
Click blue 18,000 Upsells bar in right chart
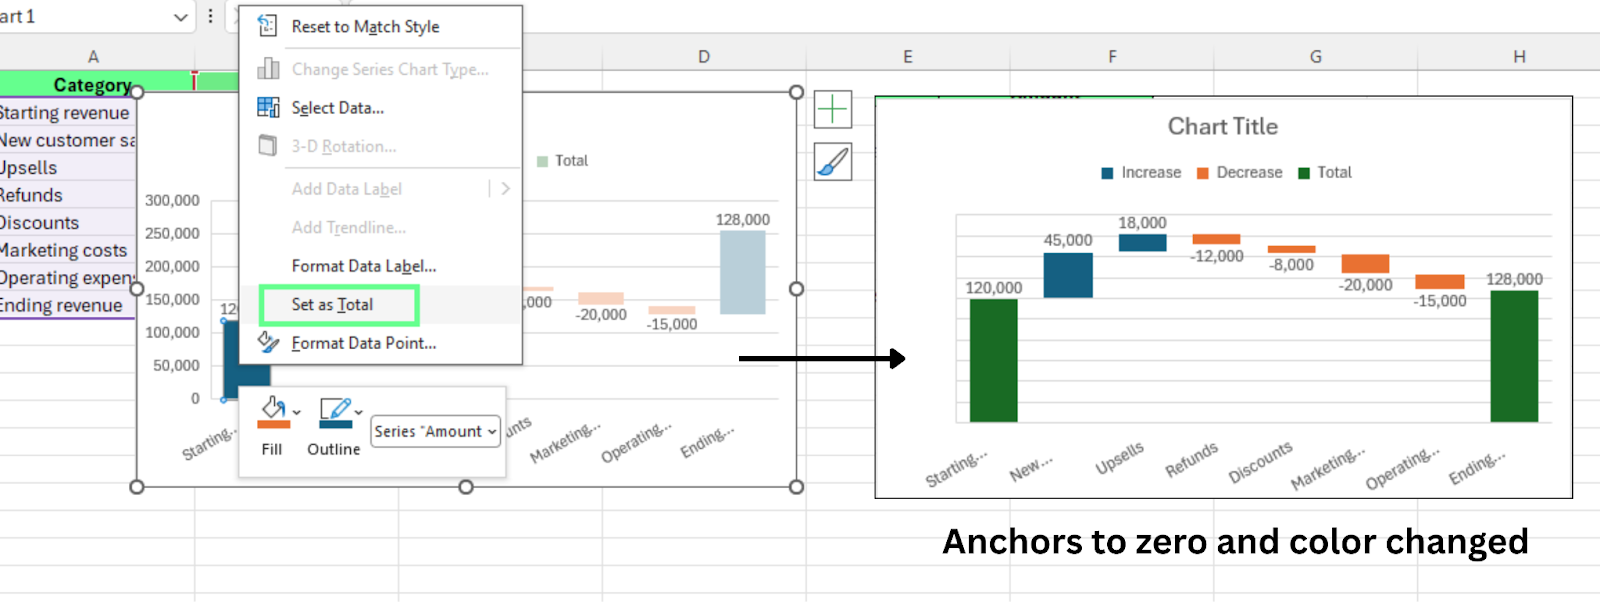(x=1142, y=242)
